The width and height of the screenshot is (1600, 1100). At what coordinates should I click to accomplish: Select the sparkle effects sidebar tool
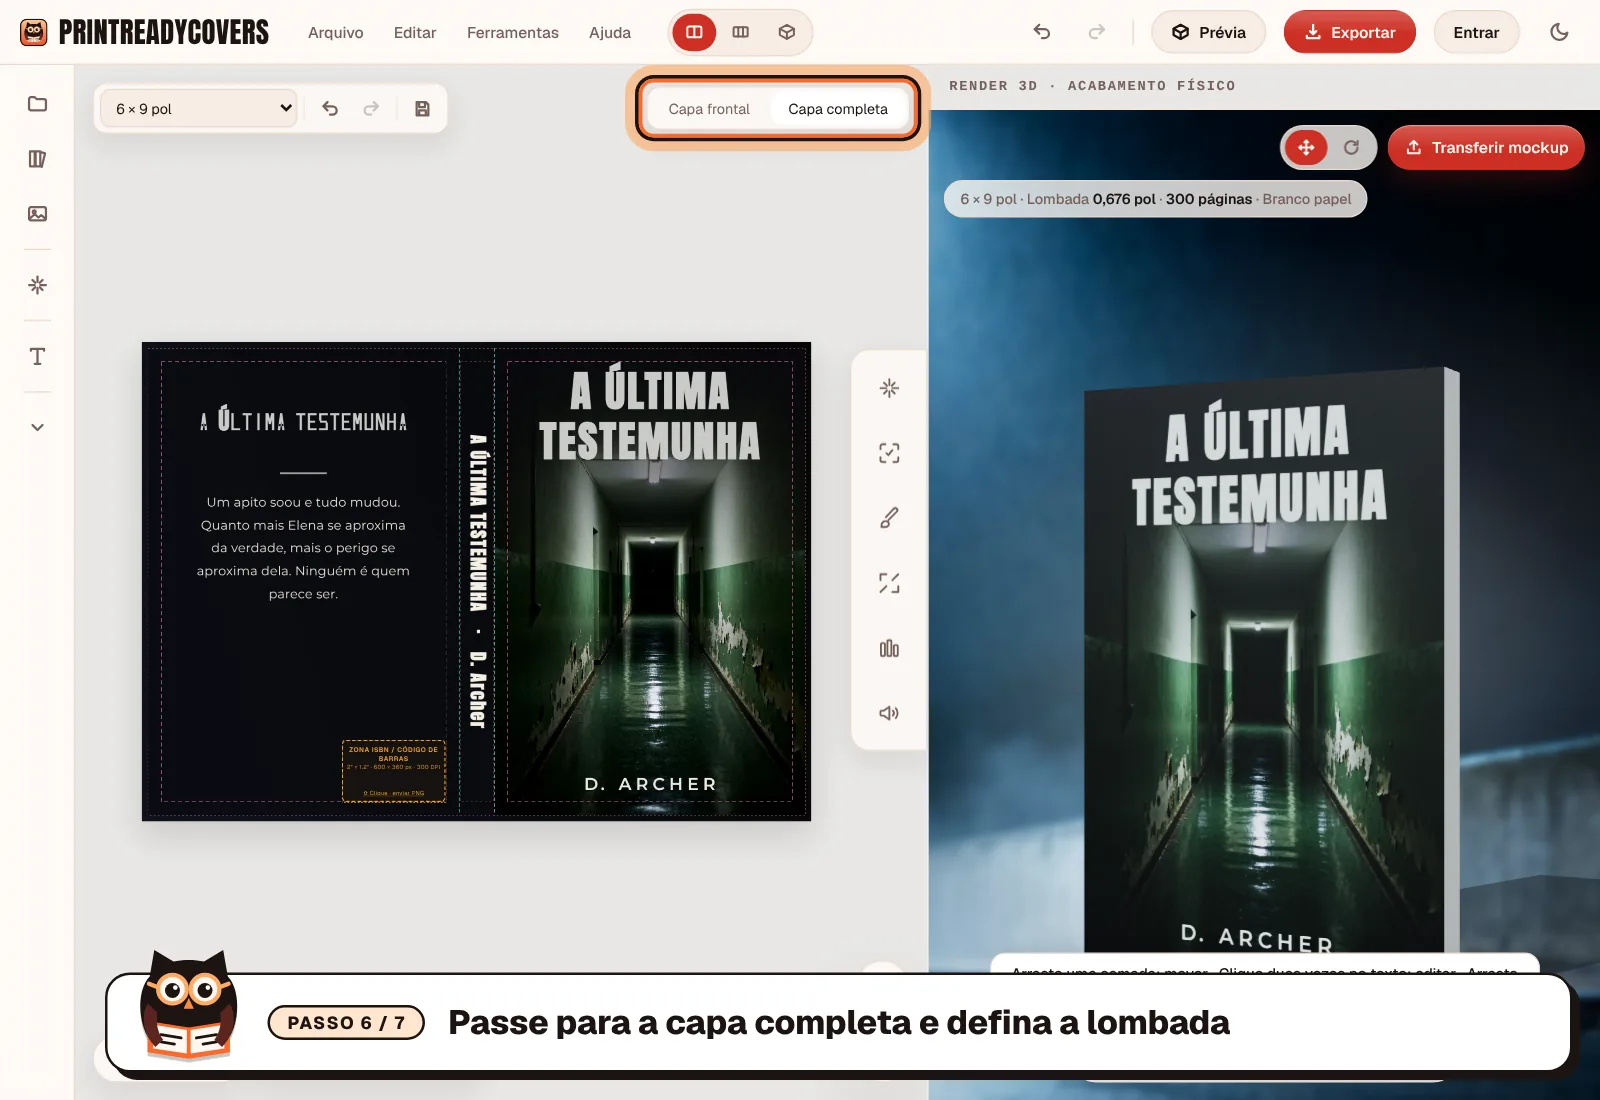37,285
